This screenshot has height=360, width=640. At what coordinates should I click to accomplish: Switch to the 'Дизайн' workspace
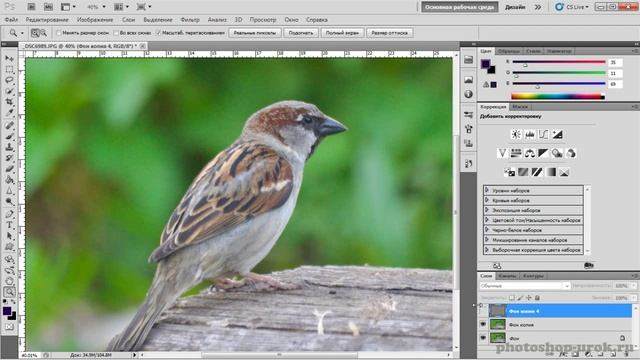(515, 7)
